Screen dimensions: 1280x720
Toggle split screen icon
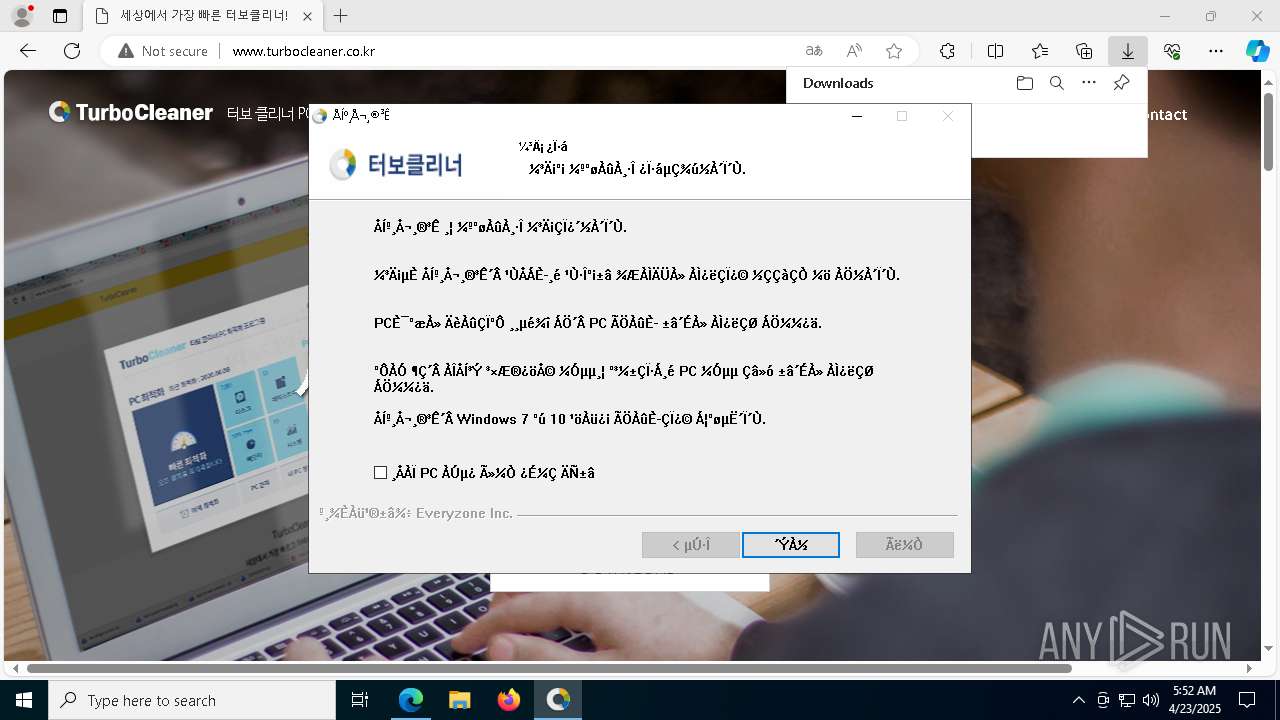pos(995,51)
